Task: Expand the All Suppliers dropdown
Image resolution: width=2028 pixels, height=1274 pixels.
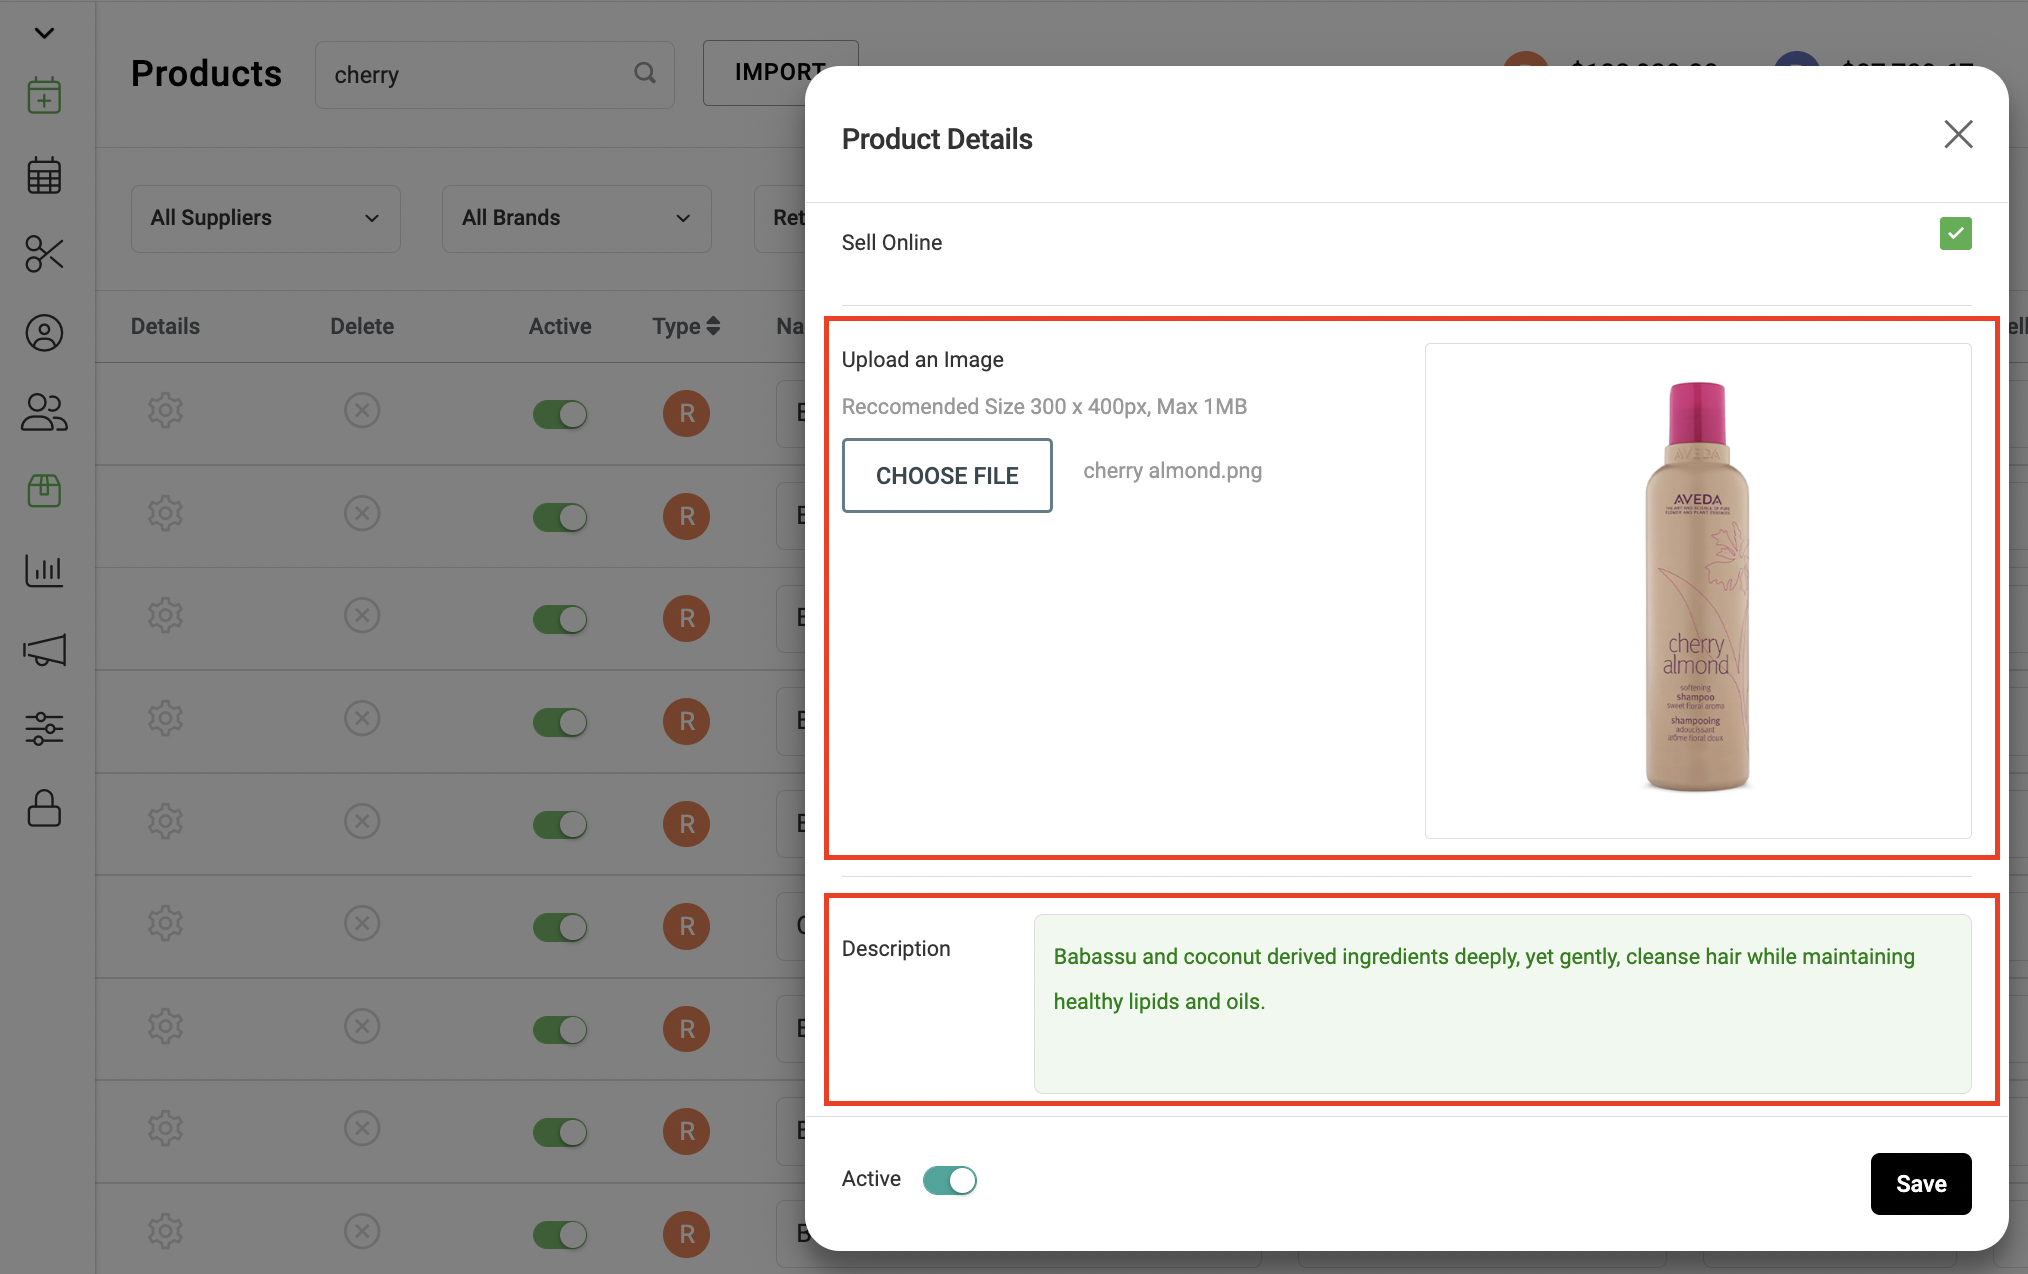Action: [266, 218]
